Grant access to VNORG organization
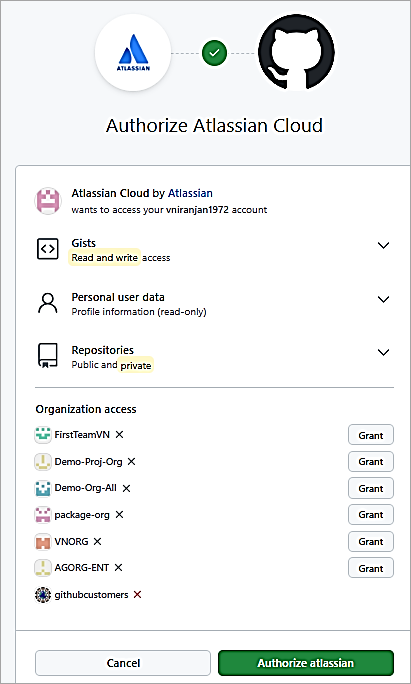Viewport: 411px width, 684px height. (371, 541)
